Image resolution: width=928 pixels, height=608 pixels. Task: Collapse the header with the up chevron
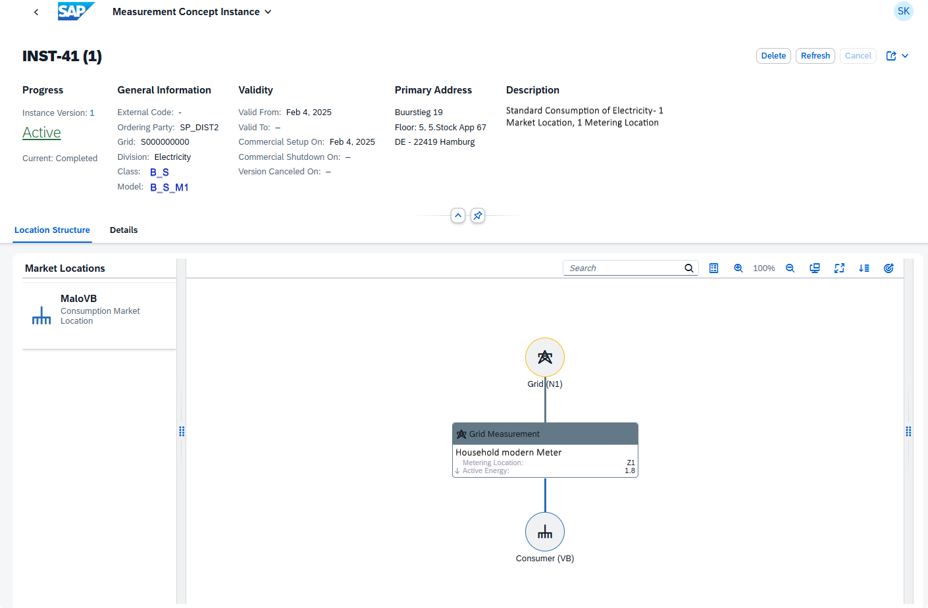(x=458, y=216)
